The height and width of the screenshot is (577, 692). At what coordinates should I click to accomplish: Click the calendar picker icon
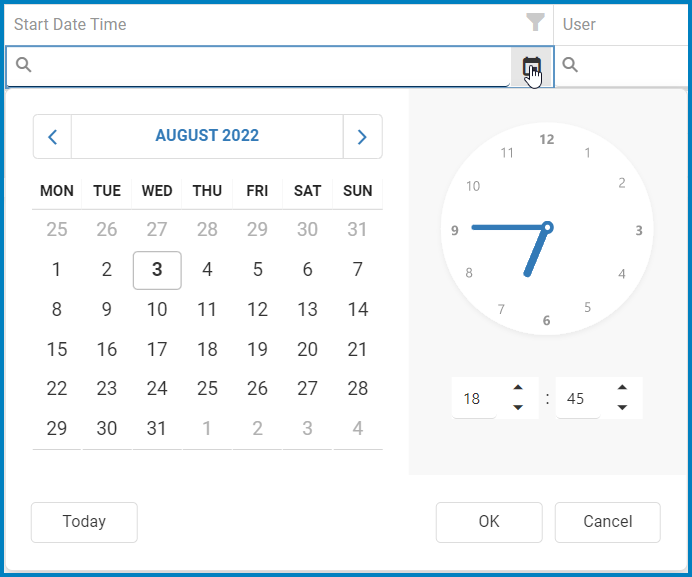click(531, 67)
